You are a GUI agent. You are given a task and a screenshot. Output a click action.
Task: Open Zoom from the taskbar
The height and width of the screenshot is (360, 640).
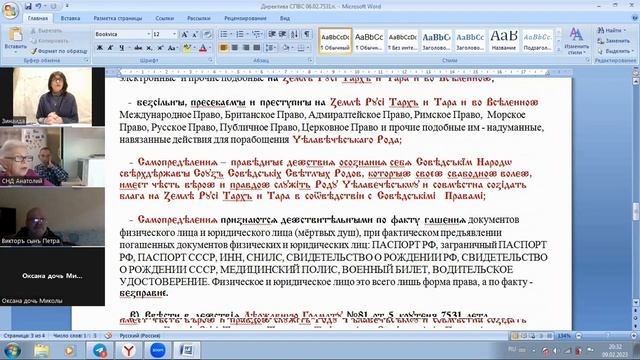(x=158, y=350)
